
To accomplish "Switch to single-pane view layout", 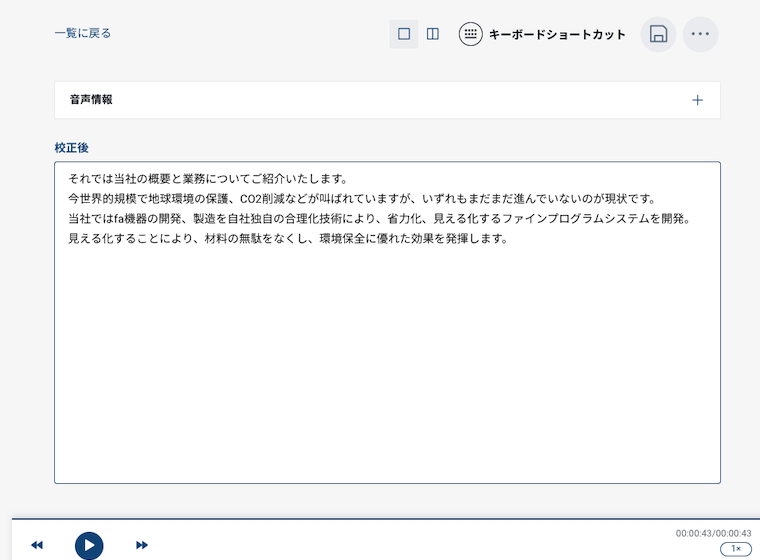I will [404, 34].
